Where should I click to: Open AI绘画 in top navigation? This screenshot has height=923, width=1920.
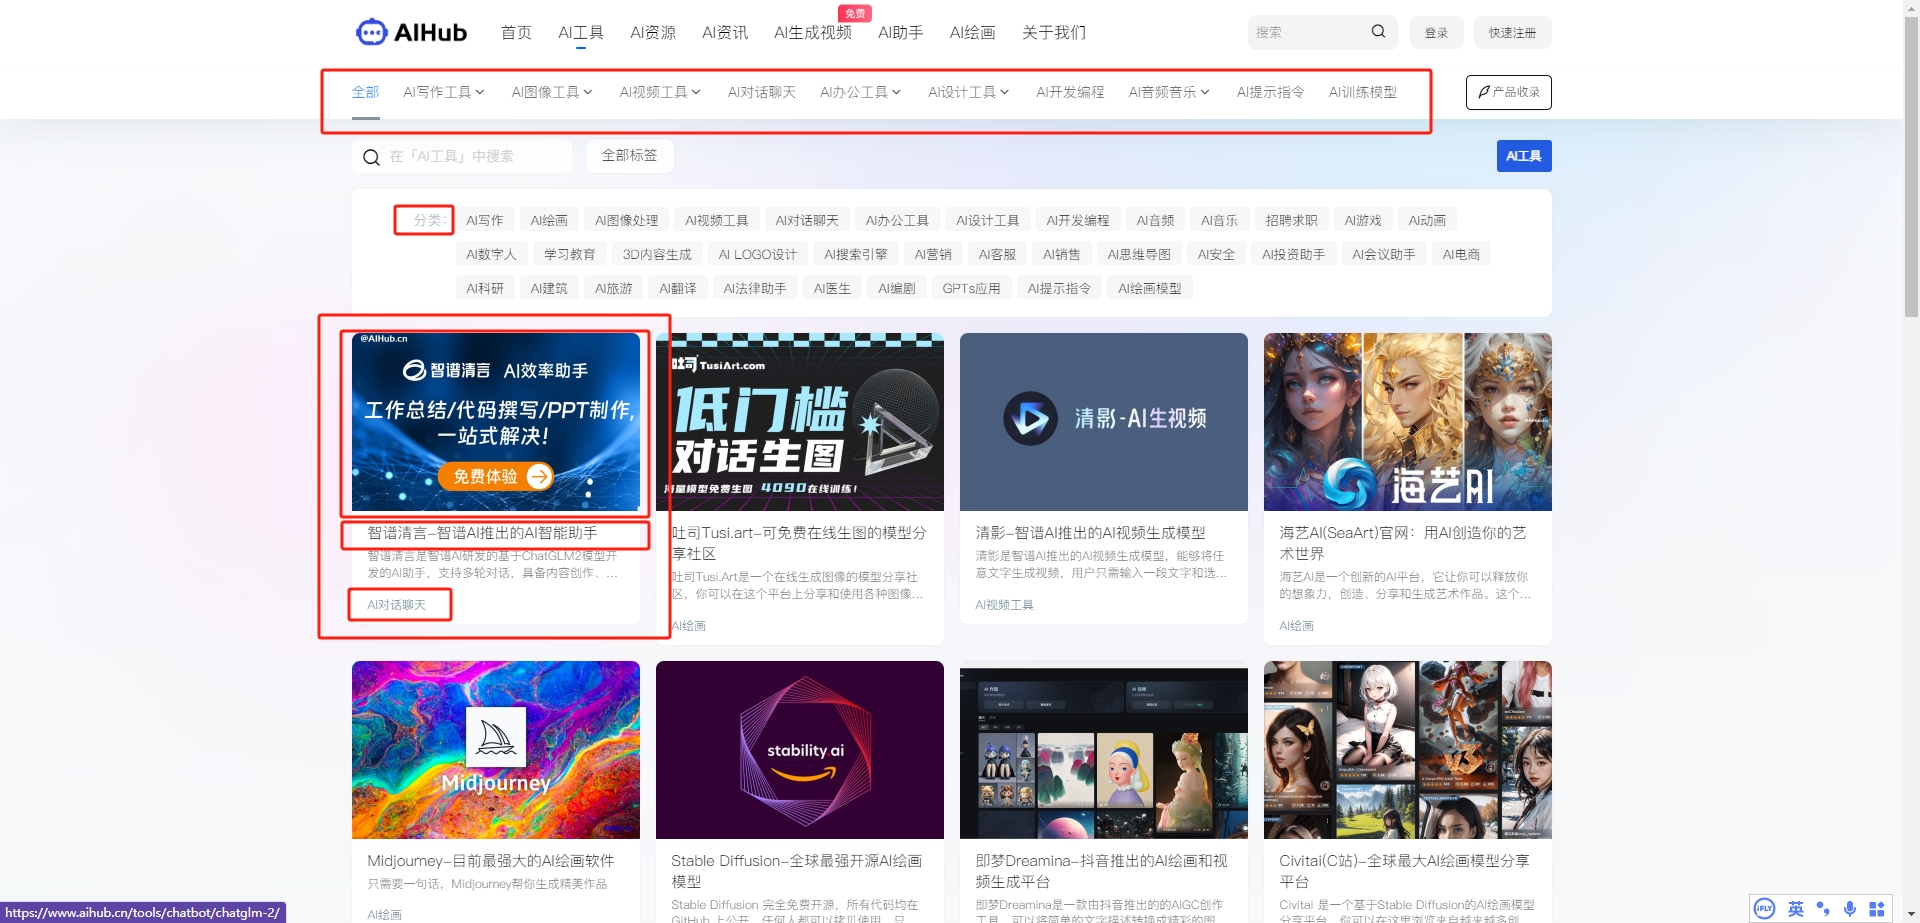tap(973, 32)
